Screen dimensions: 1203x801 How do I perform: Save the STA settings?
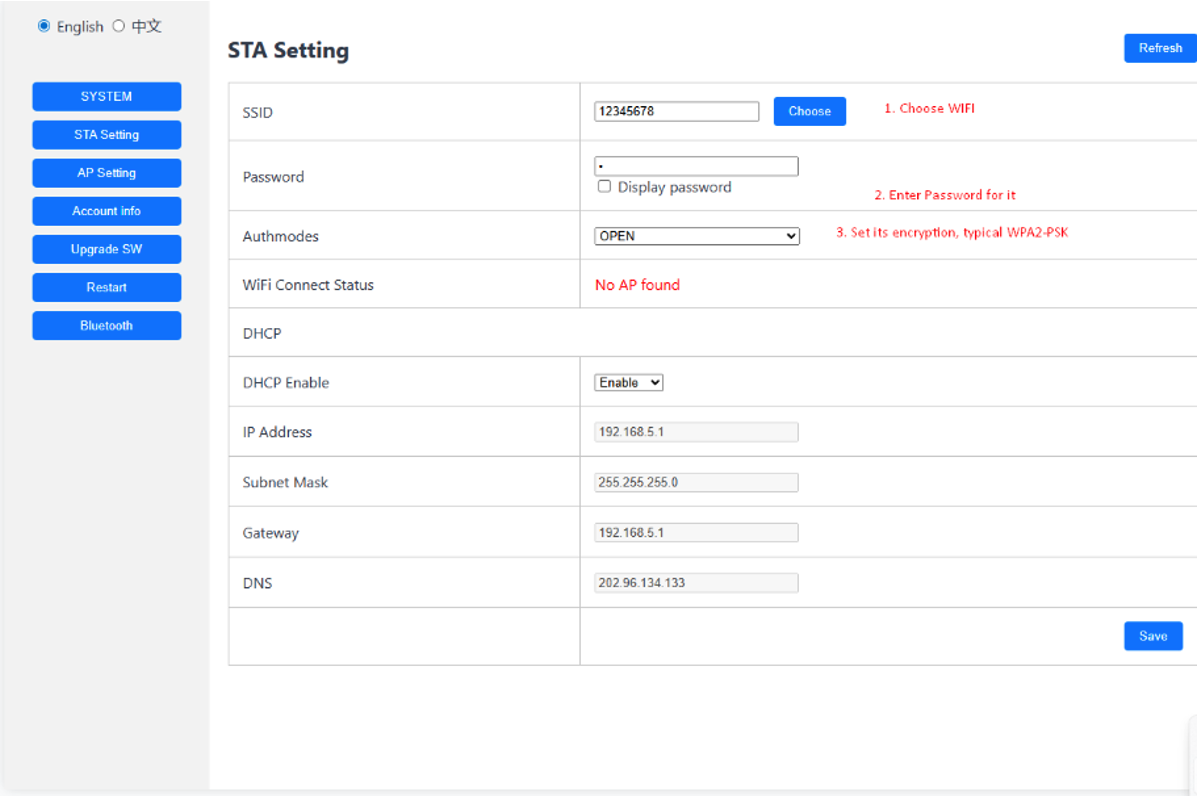point(1153,636)
